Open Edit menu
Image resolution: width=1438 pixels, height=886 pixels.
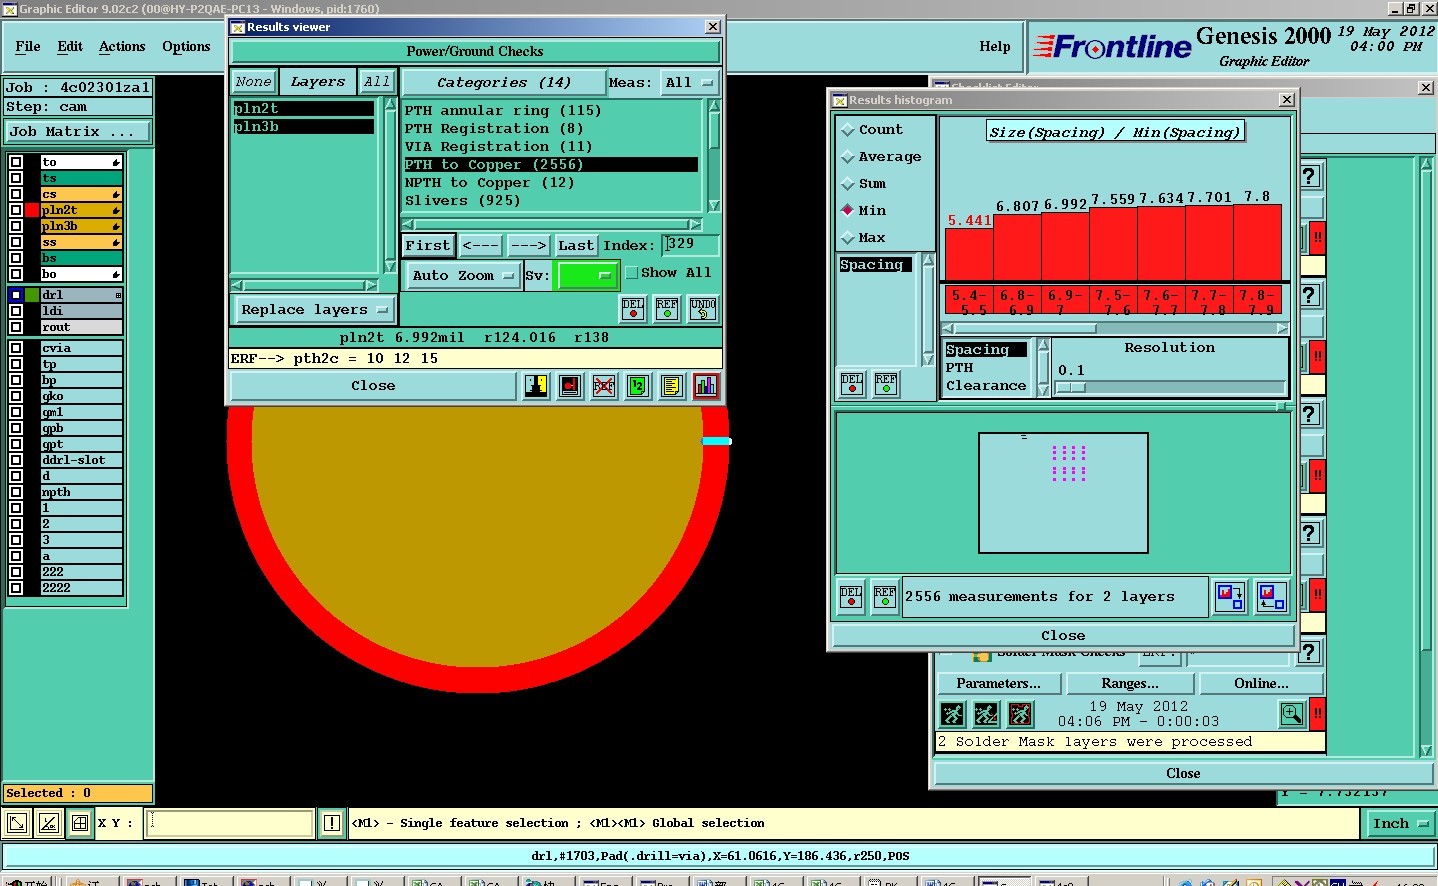click(70, 46)
